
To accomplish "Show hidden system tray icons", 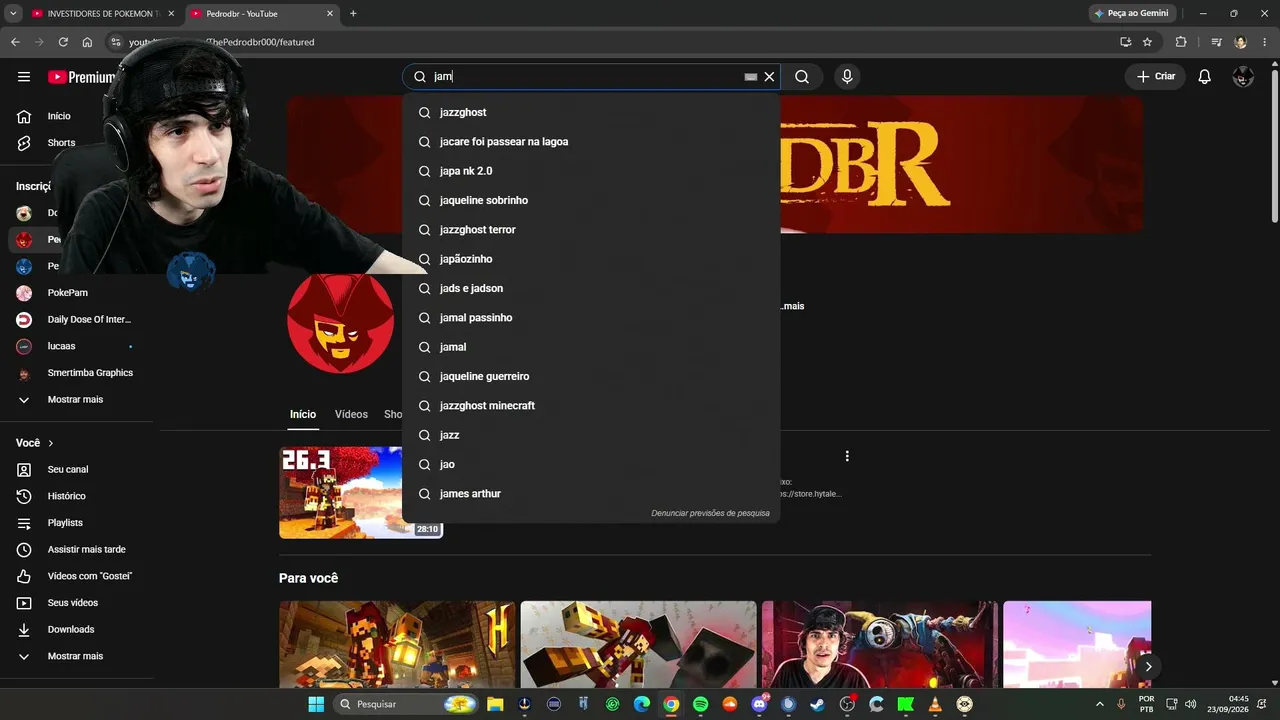I will tap(1100, 704).
